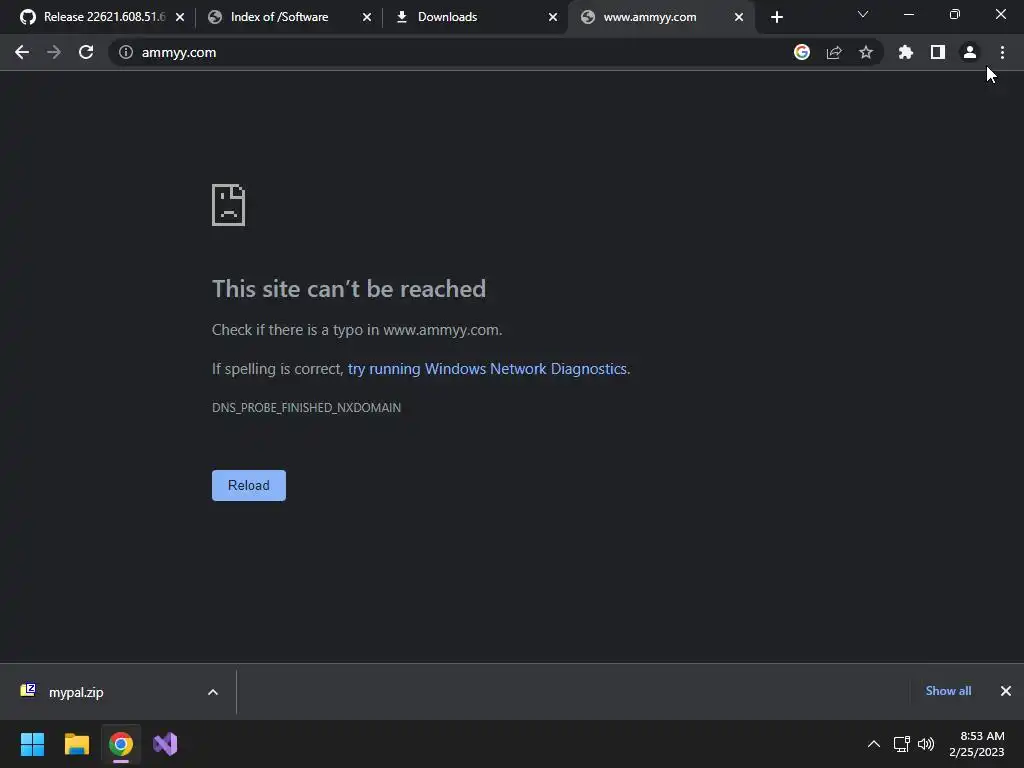1024x768 pixels.
Task: Open the network status tray icon
Action: click(901, 744)
